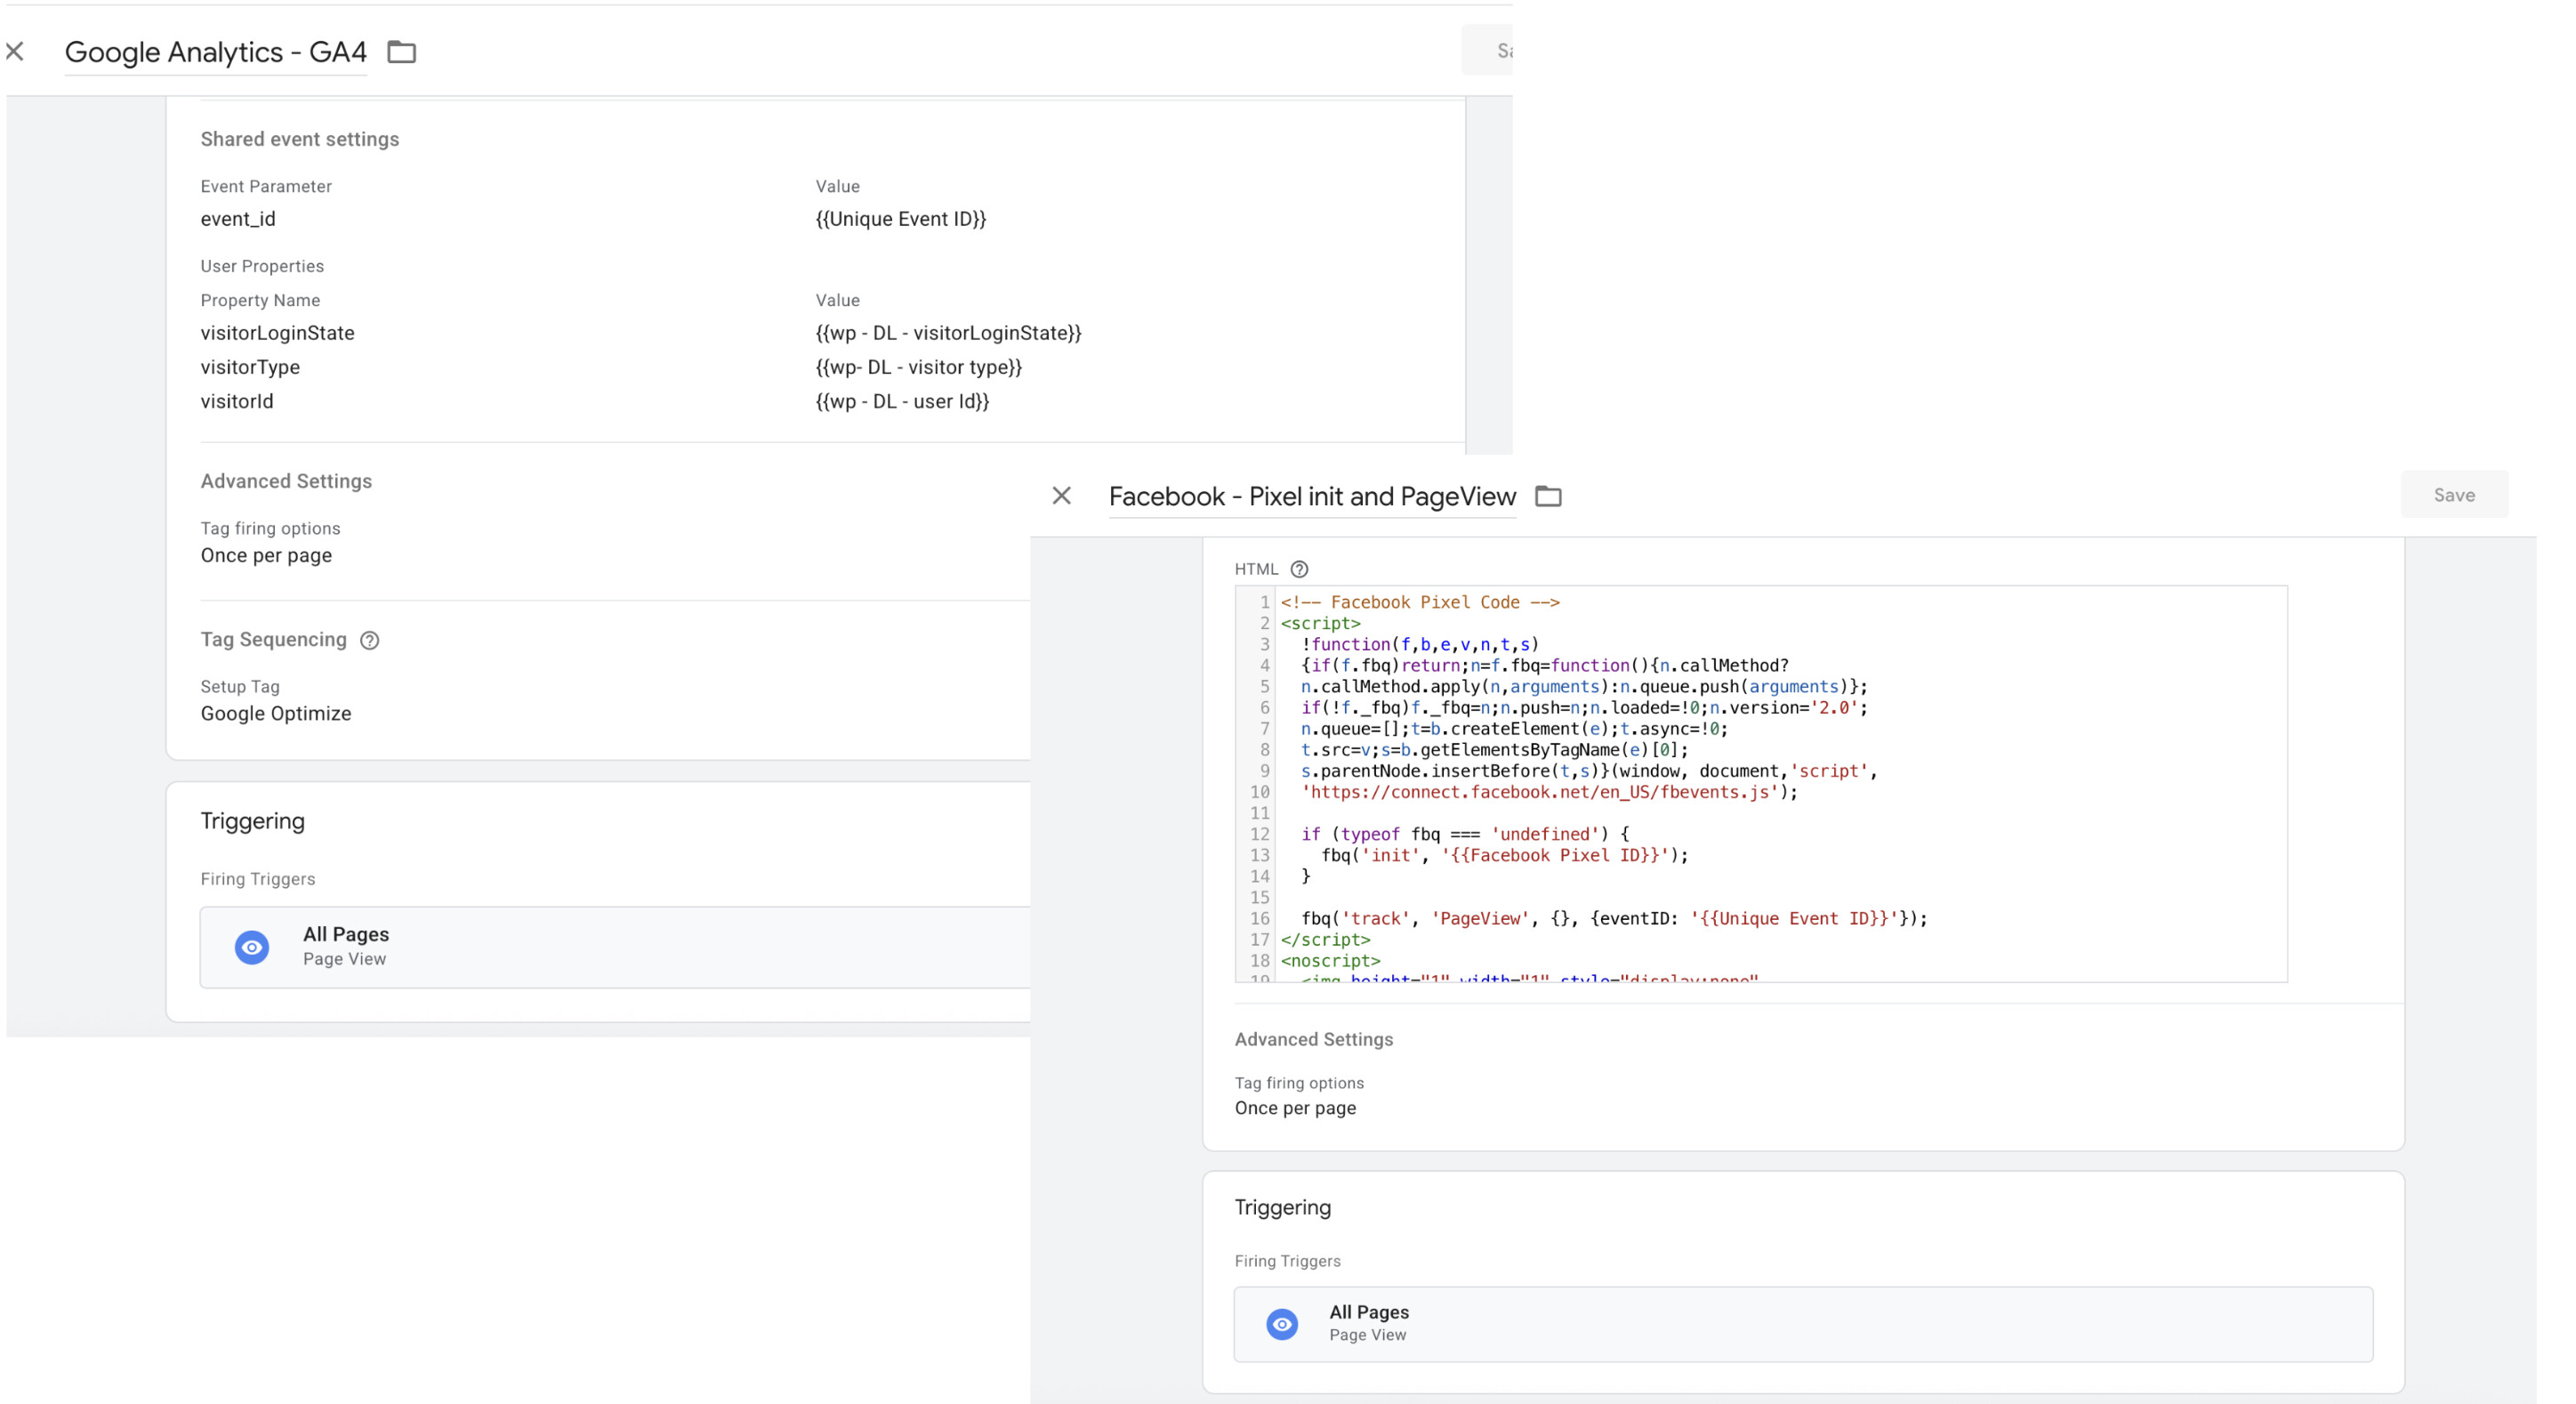Screen dimensions: 2576x1404
Task: Click the fbevents.js URL line in the code
Action: pyautogui.click(x=1549, y=792)
